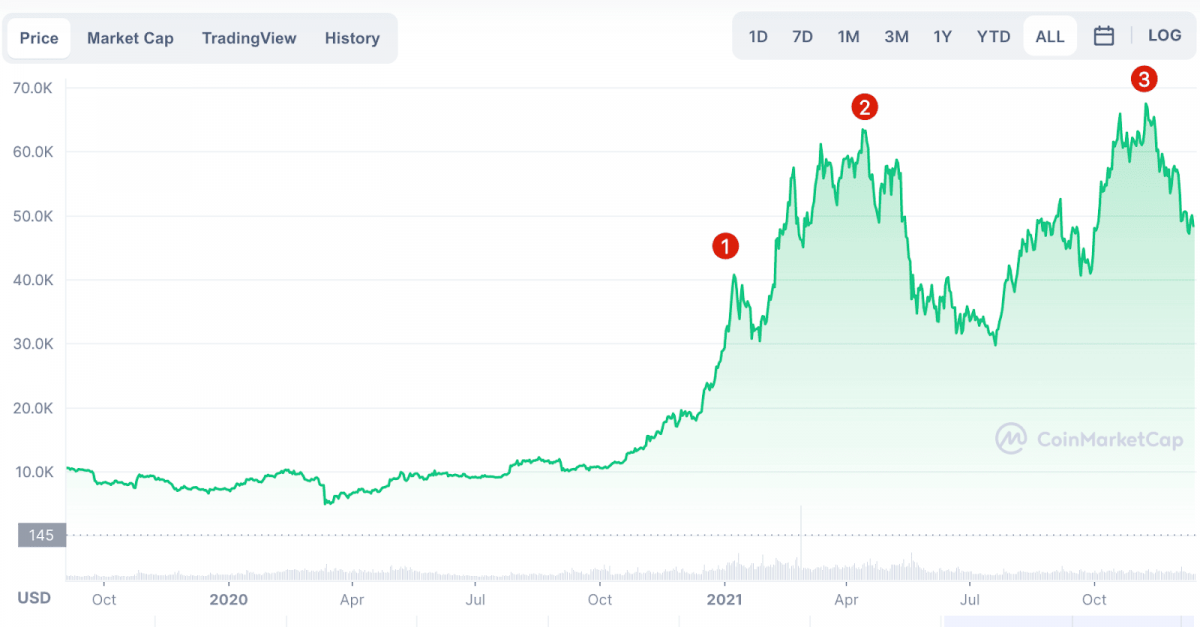Select the 1M time range
Viewport: 1200px width, 627px height.
(x=848, y=37)
